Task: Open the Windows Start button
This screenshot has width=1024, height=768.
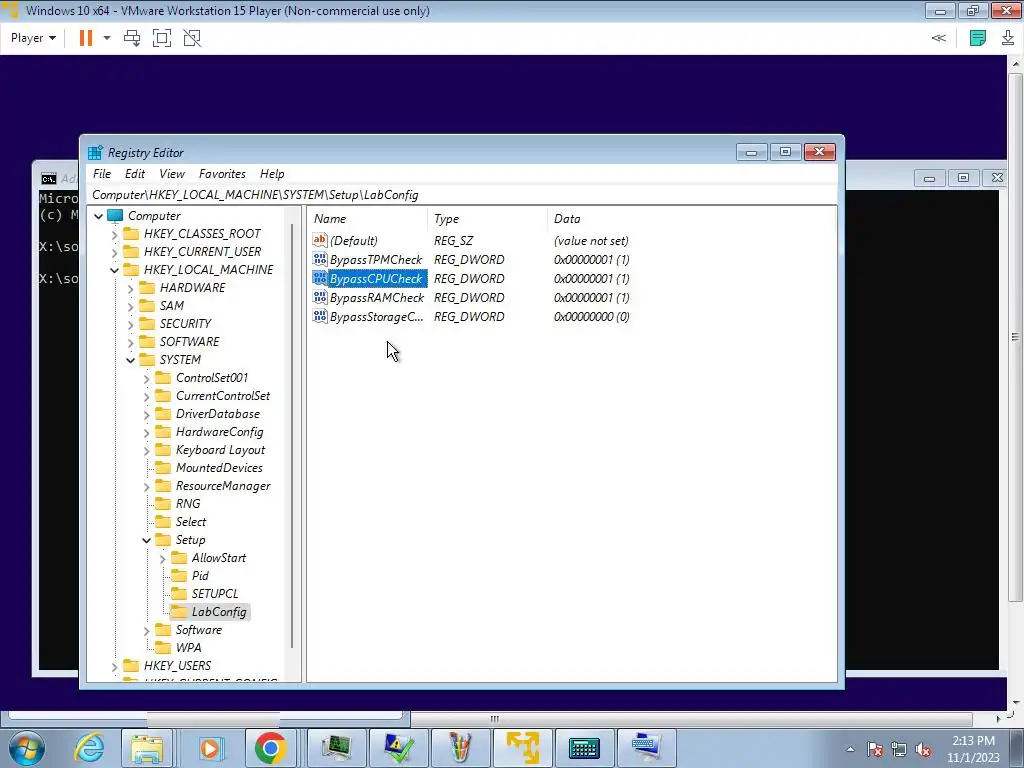Action: [x=25, y=748]
